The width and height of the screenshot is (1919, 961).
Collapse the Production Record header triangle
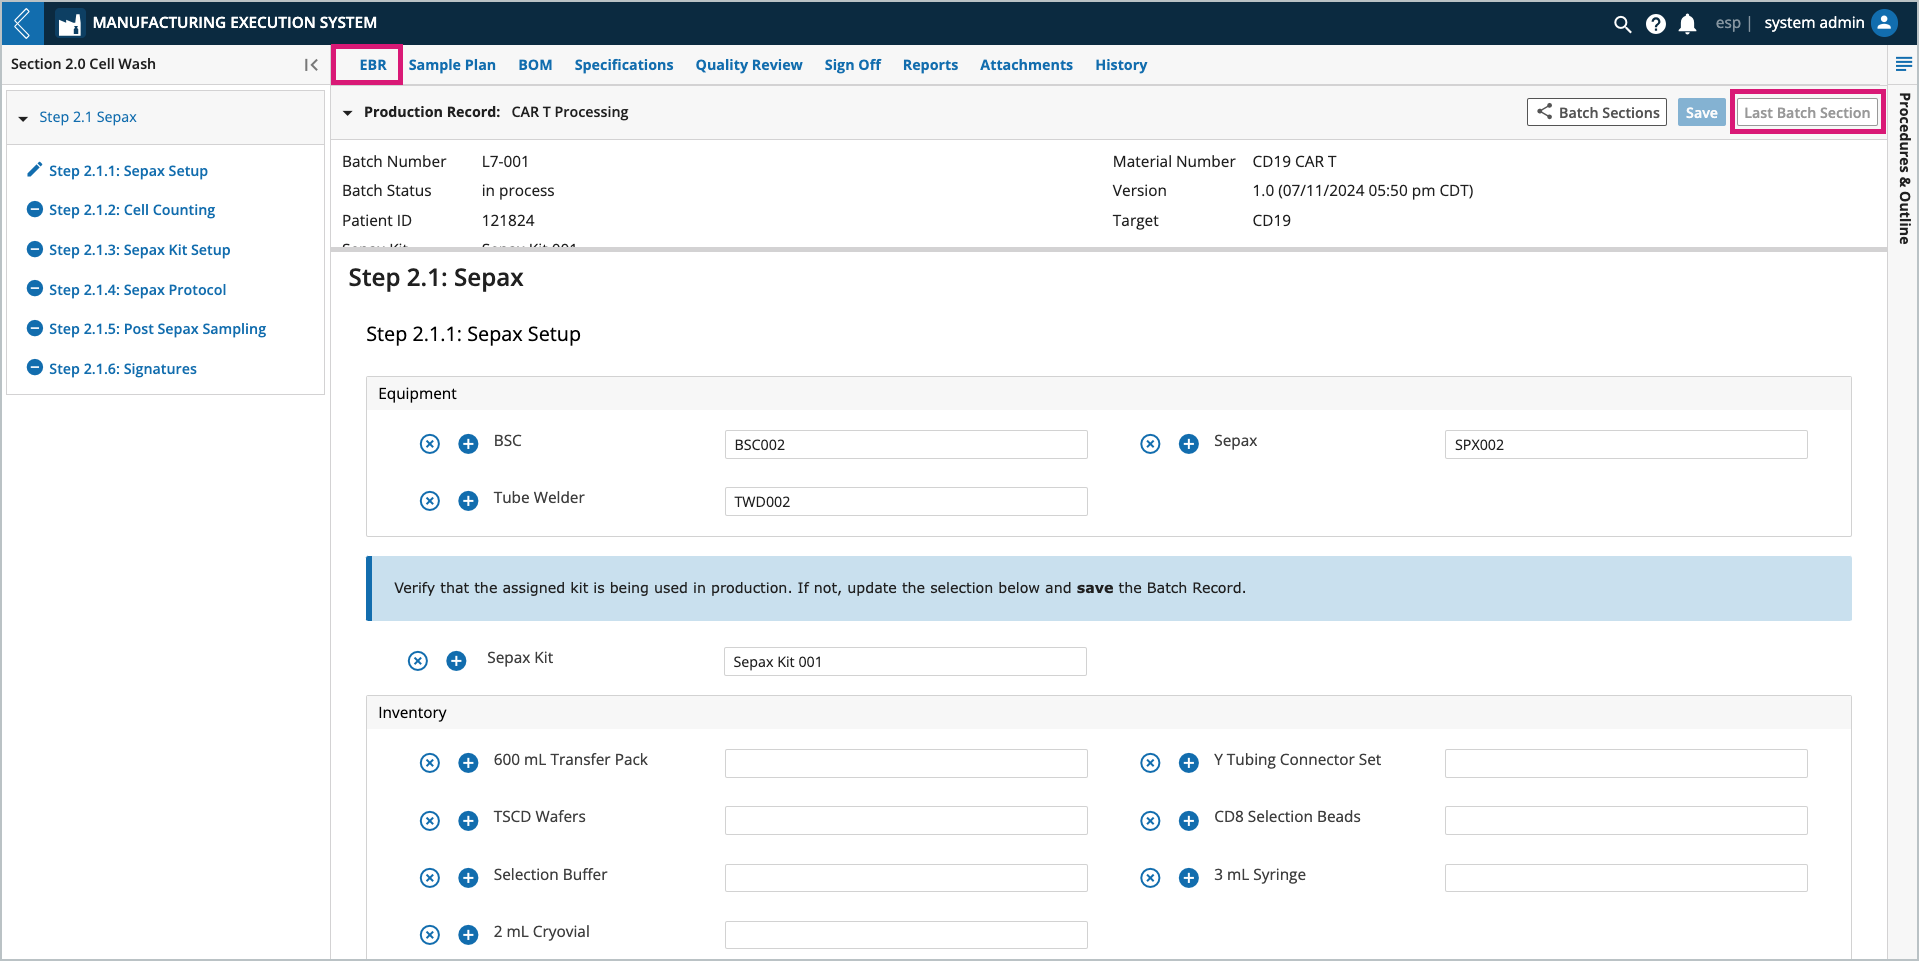point(348,113)
